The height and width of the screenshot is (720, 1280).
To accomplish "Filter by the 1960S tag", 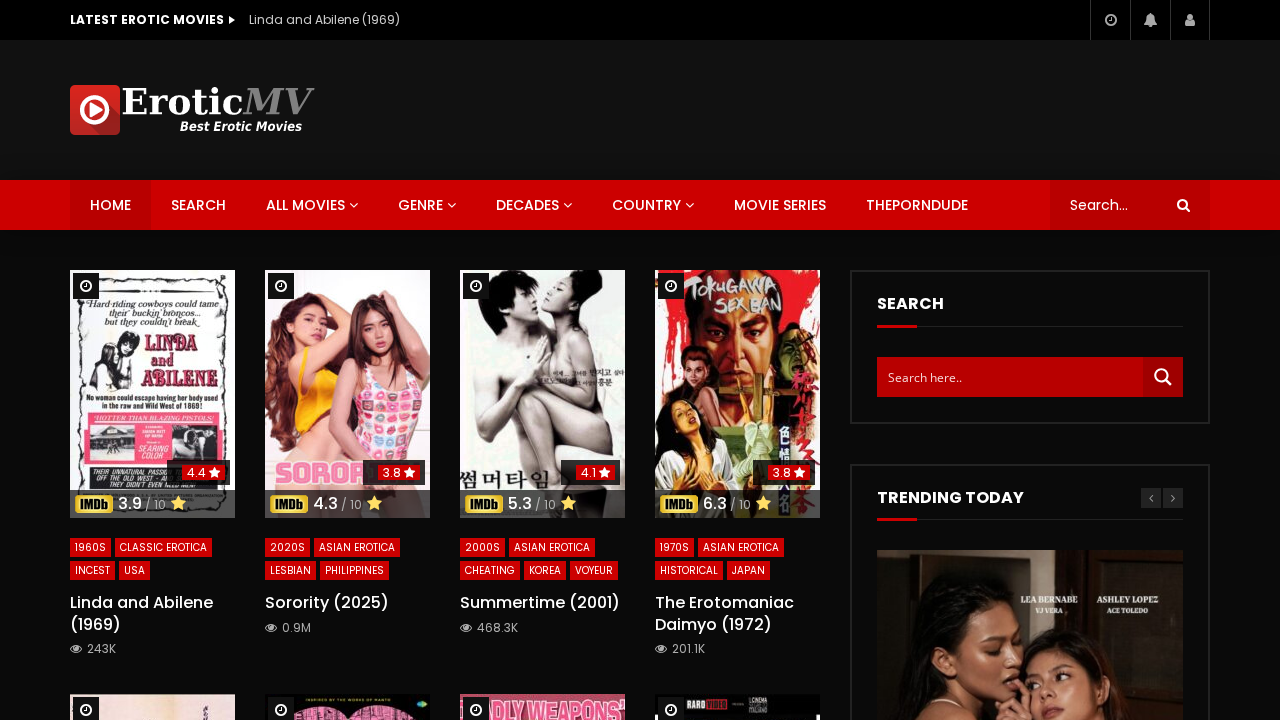I will point(90,547).
